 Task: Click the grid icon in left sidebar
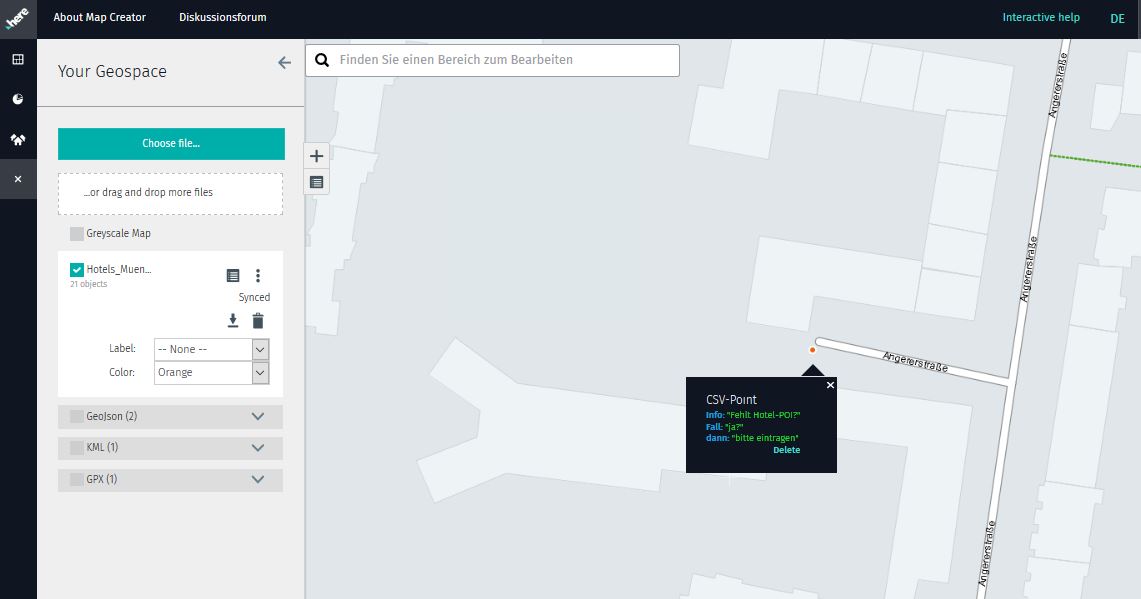coord(18,60)
